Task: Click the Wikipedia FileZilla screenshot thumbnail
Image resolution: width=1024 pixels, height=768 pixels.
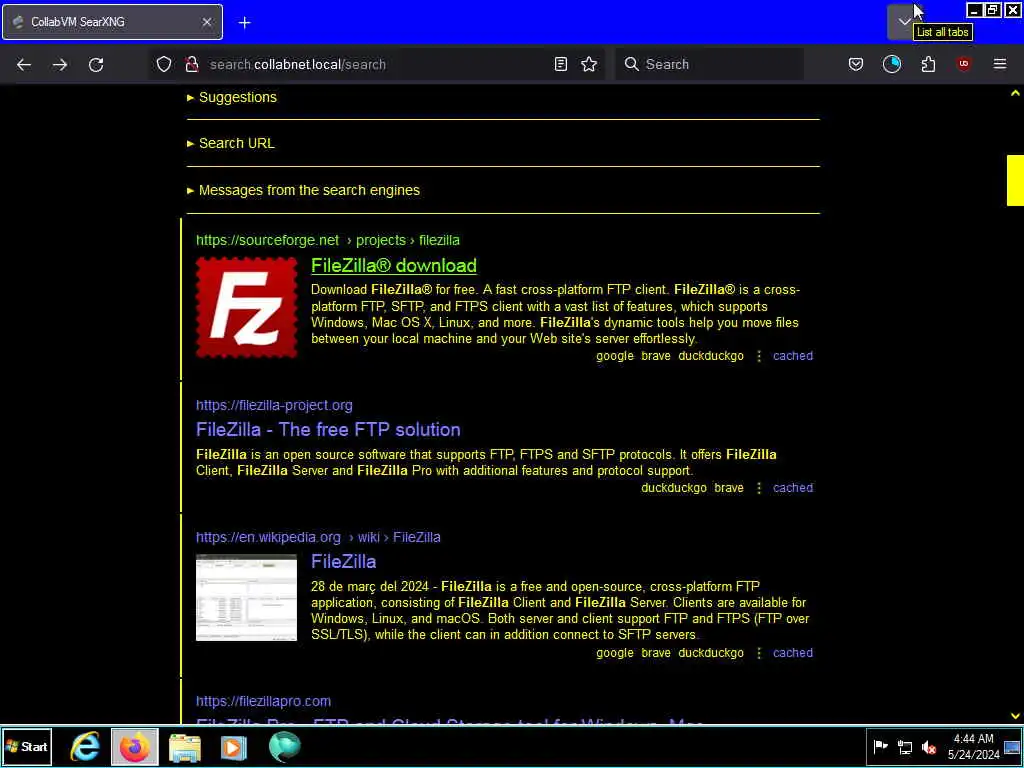Action: coord(247,598)
